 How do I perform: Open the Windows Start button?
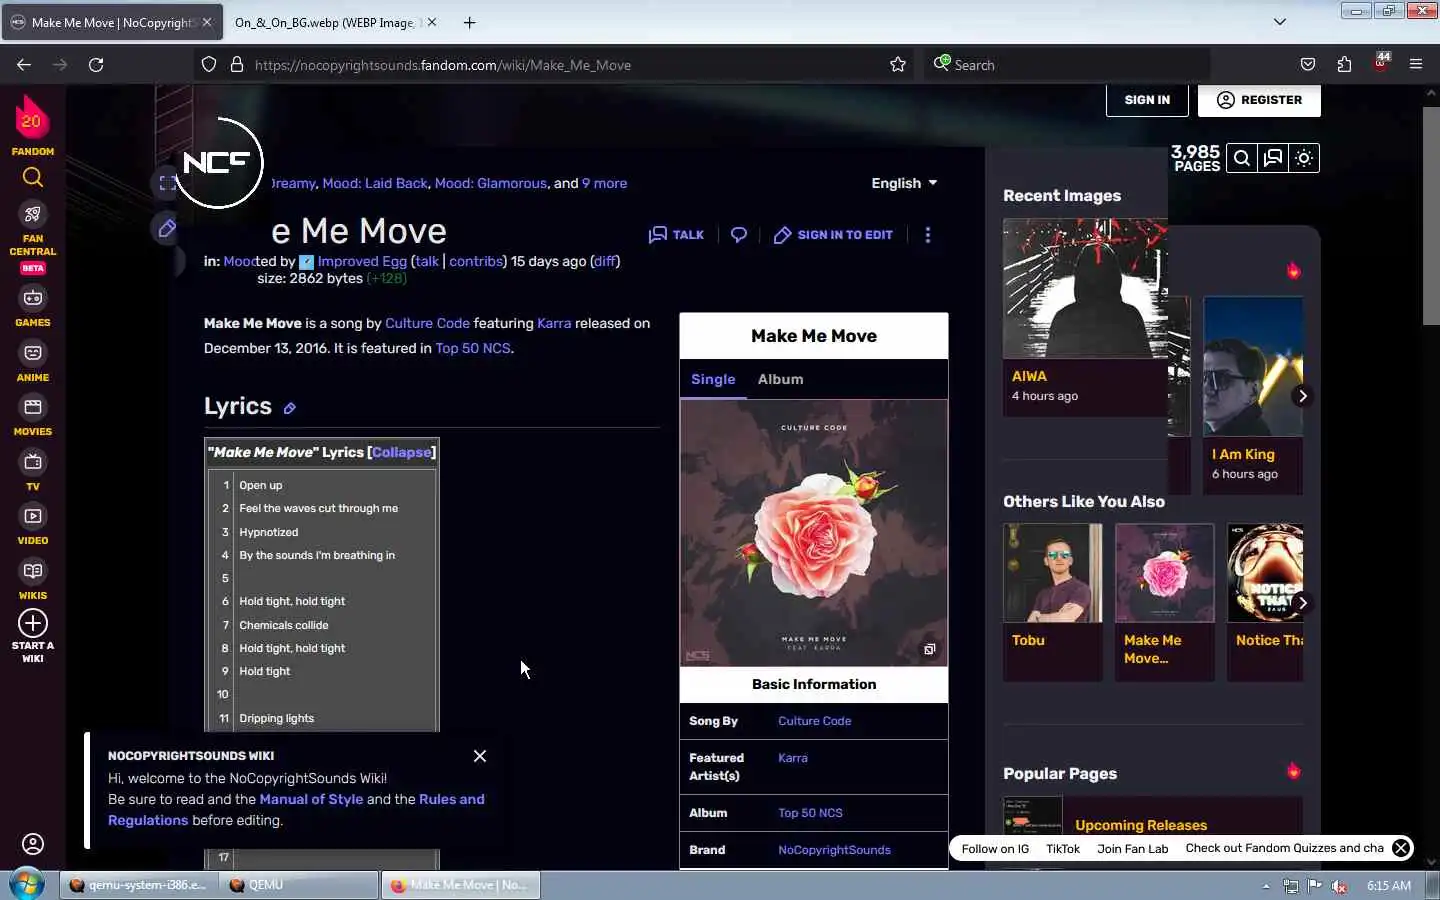(x=27, y=885)
